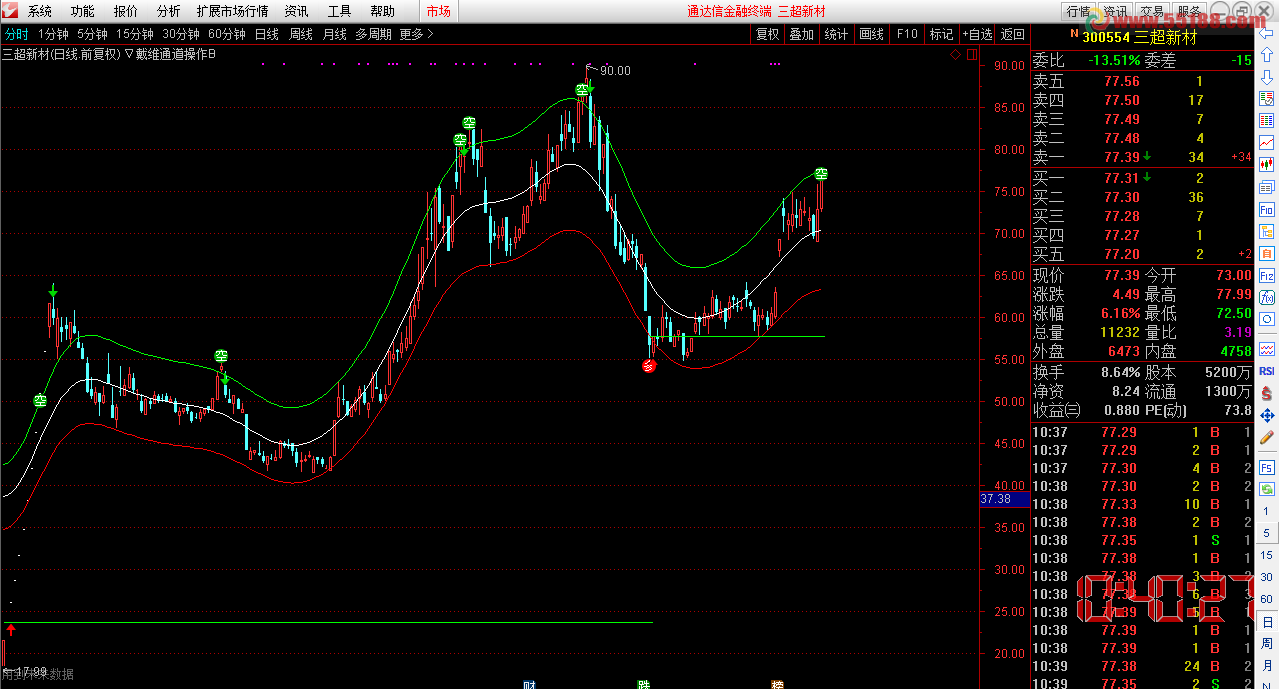This screenshot has height=689, width=1279.
Task: Click the red S icon in sidebar
Action: tap(1267, 393)
